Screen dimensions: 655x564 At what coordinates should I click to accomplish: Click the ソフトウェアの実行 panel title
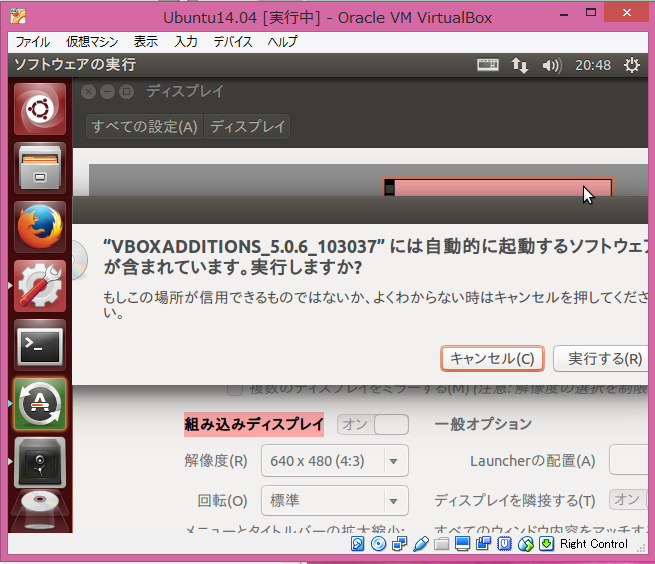pos(75,65)
